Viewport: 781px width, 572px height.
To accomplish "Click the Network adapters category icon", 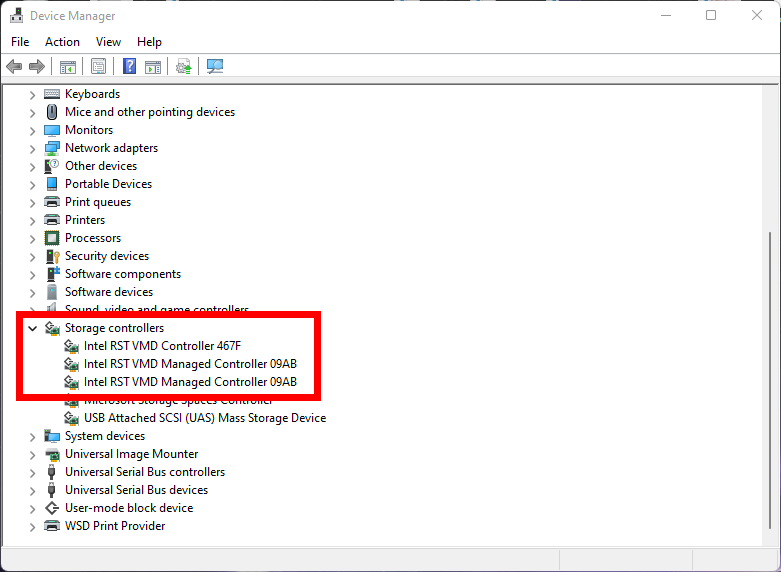I will click(52, 148).
